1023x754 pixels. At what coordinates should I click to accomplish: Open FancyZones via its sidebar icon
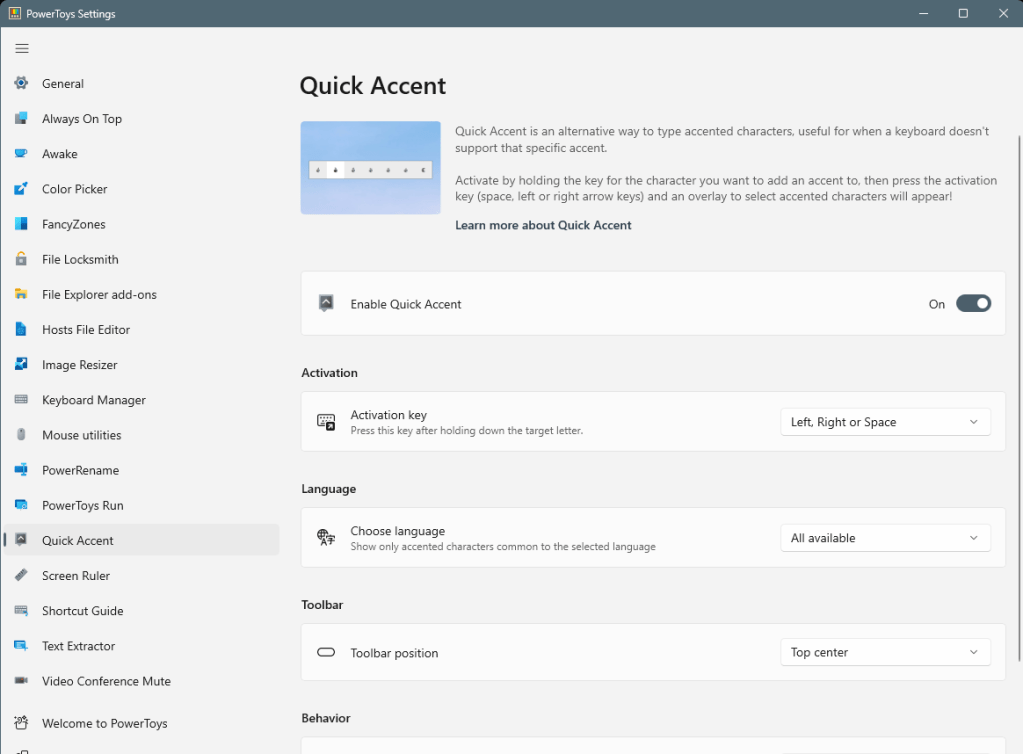[21, 224]
